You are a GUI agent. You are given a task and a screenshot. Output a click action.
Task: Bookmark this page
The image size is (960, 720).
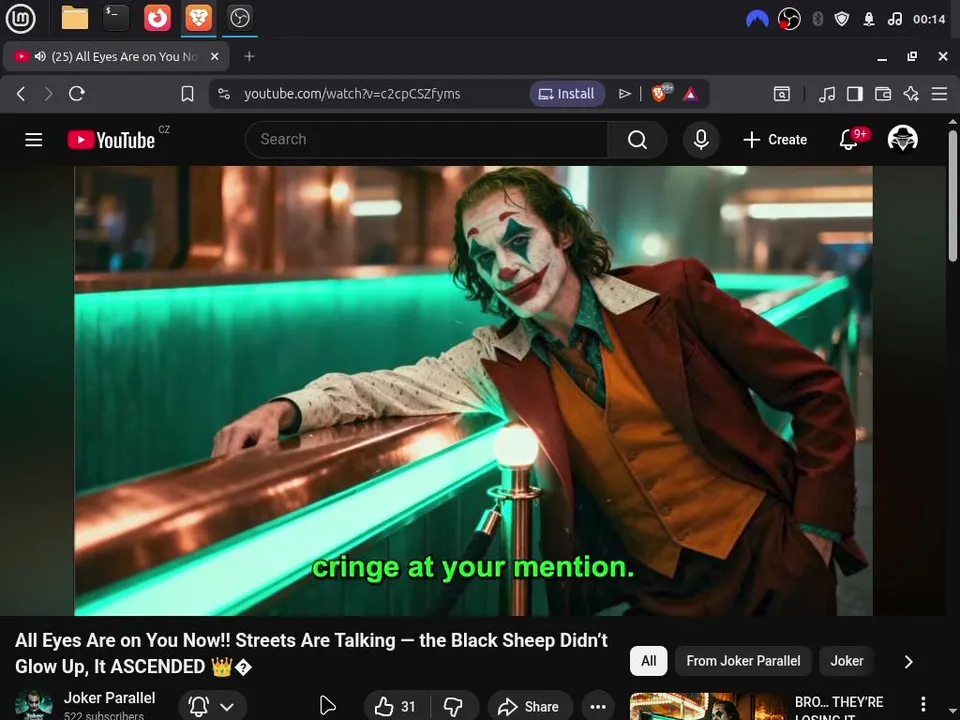click(x=187, y=94)
